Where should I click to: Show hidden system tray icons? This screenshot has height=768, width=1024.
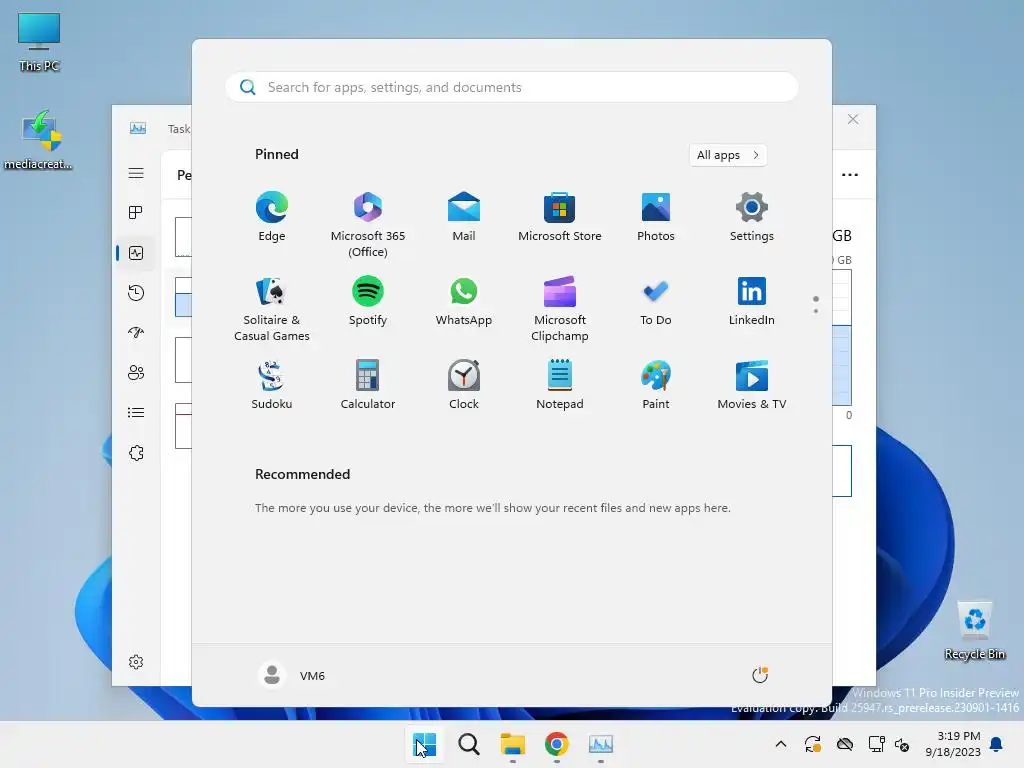(x=780, y=744)
